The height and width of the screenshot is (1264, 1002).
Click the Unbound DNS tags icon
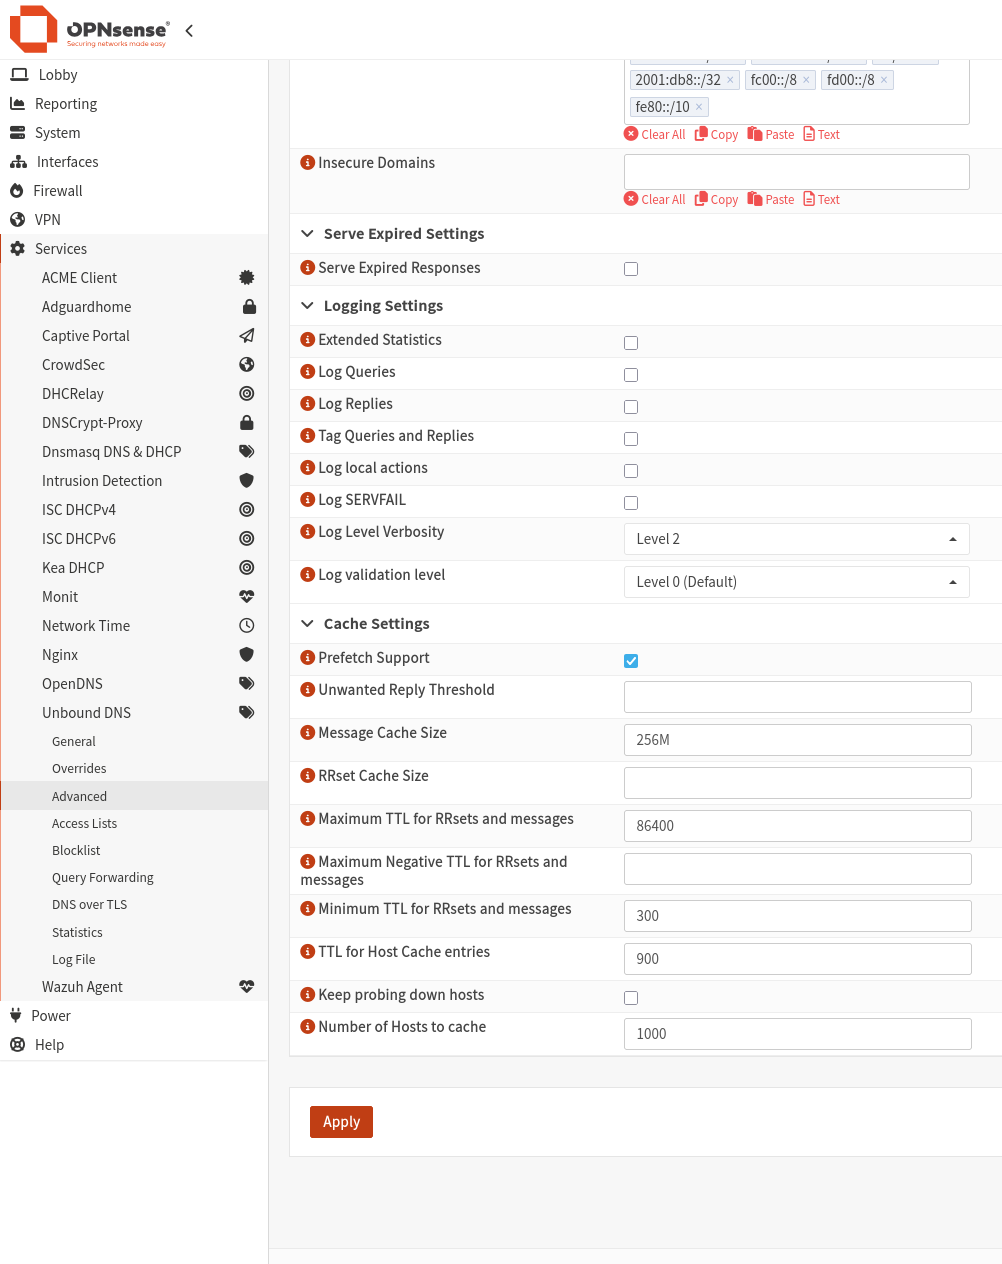tap(247, 713)
